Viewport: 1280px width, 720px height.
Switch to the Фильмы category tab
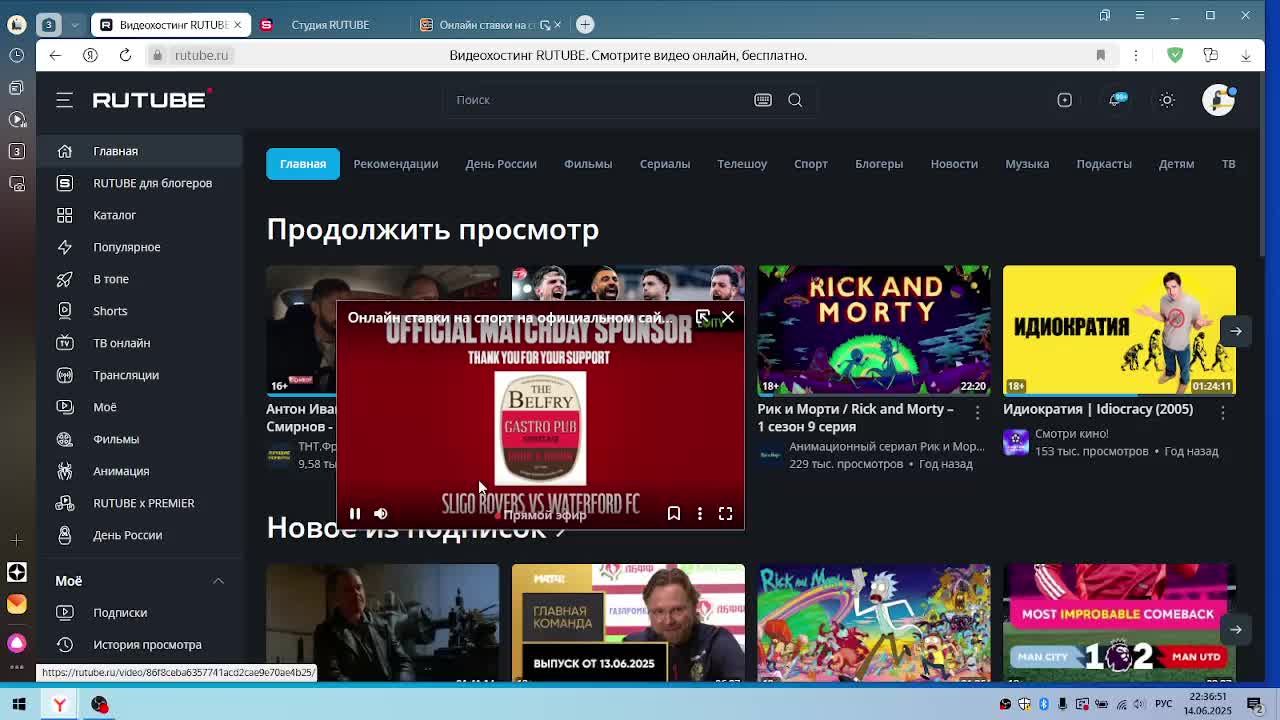coord(588,164)
